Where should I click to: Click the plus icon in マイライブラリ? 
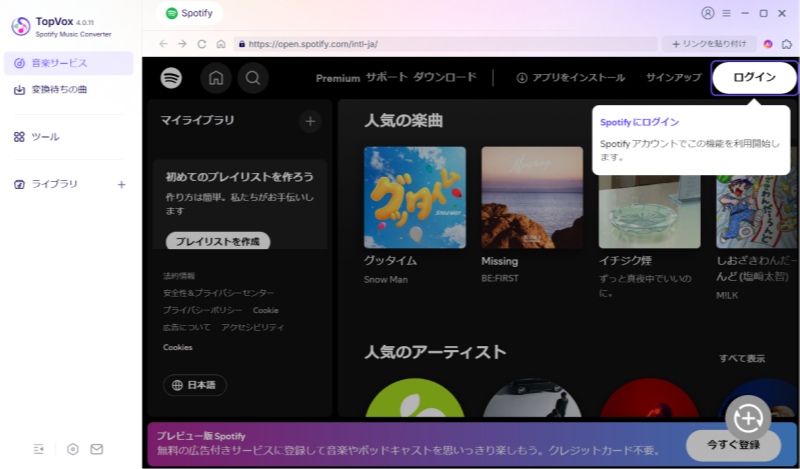[310, 121]
